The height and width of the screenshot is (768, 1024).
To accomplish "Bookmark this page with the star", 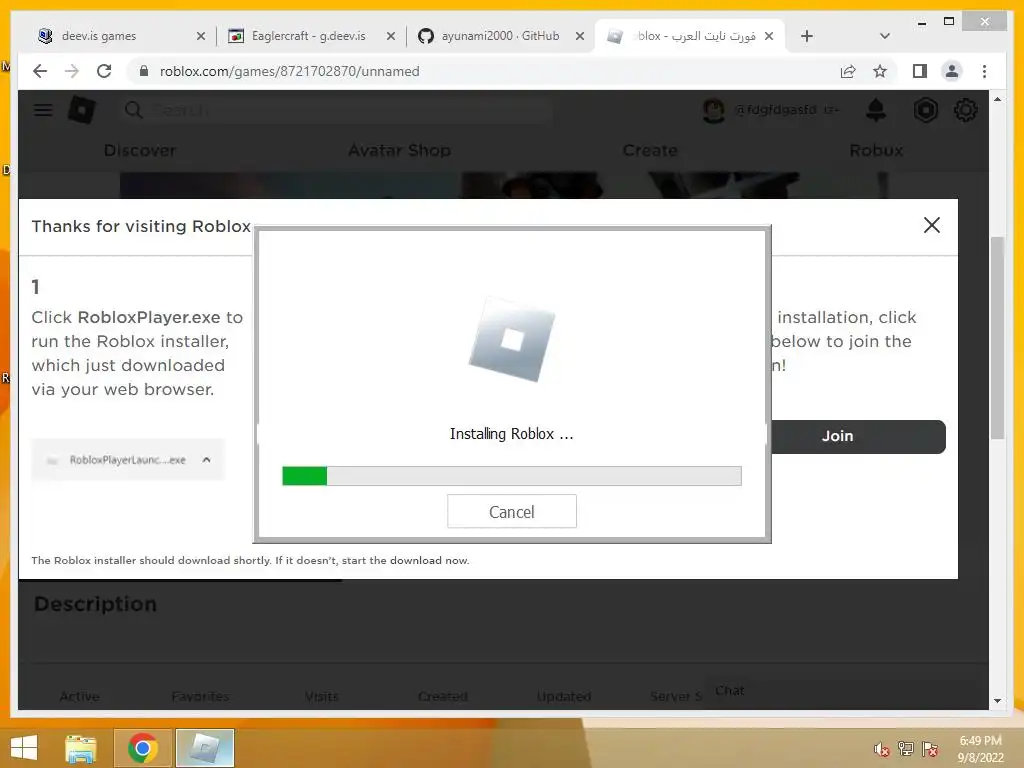I will tap(880, 71).
